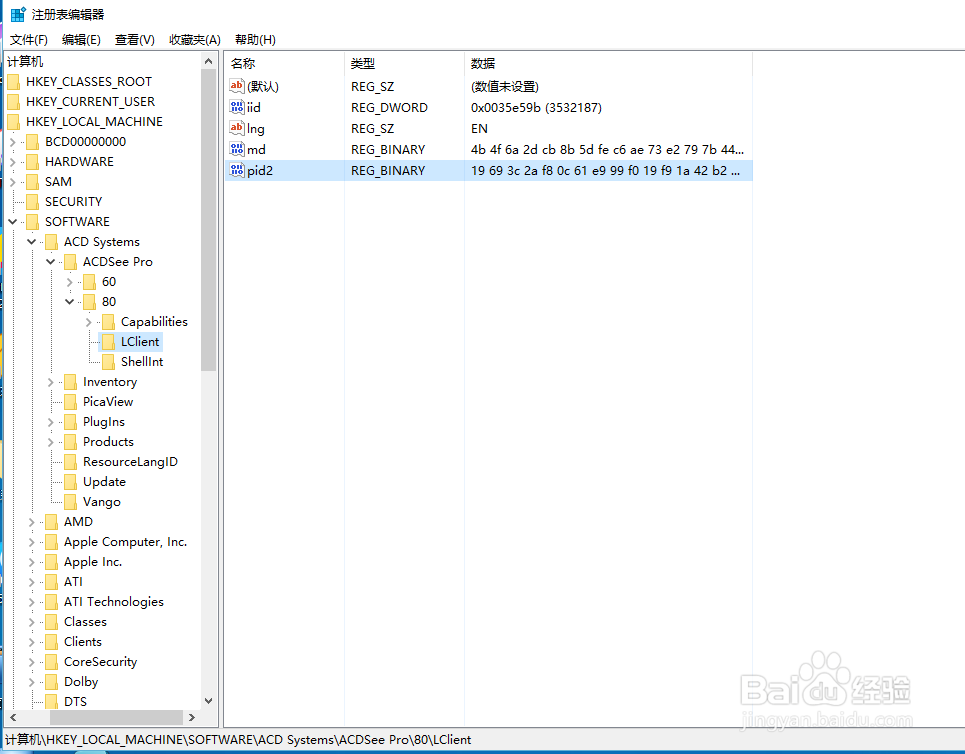965x754 pixels.
Task: Click the ACDSee Pro folder icon
Action: click(71, 262)
